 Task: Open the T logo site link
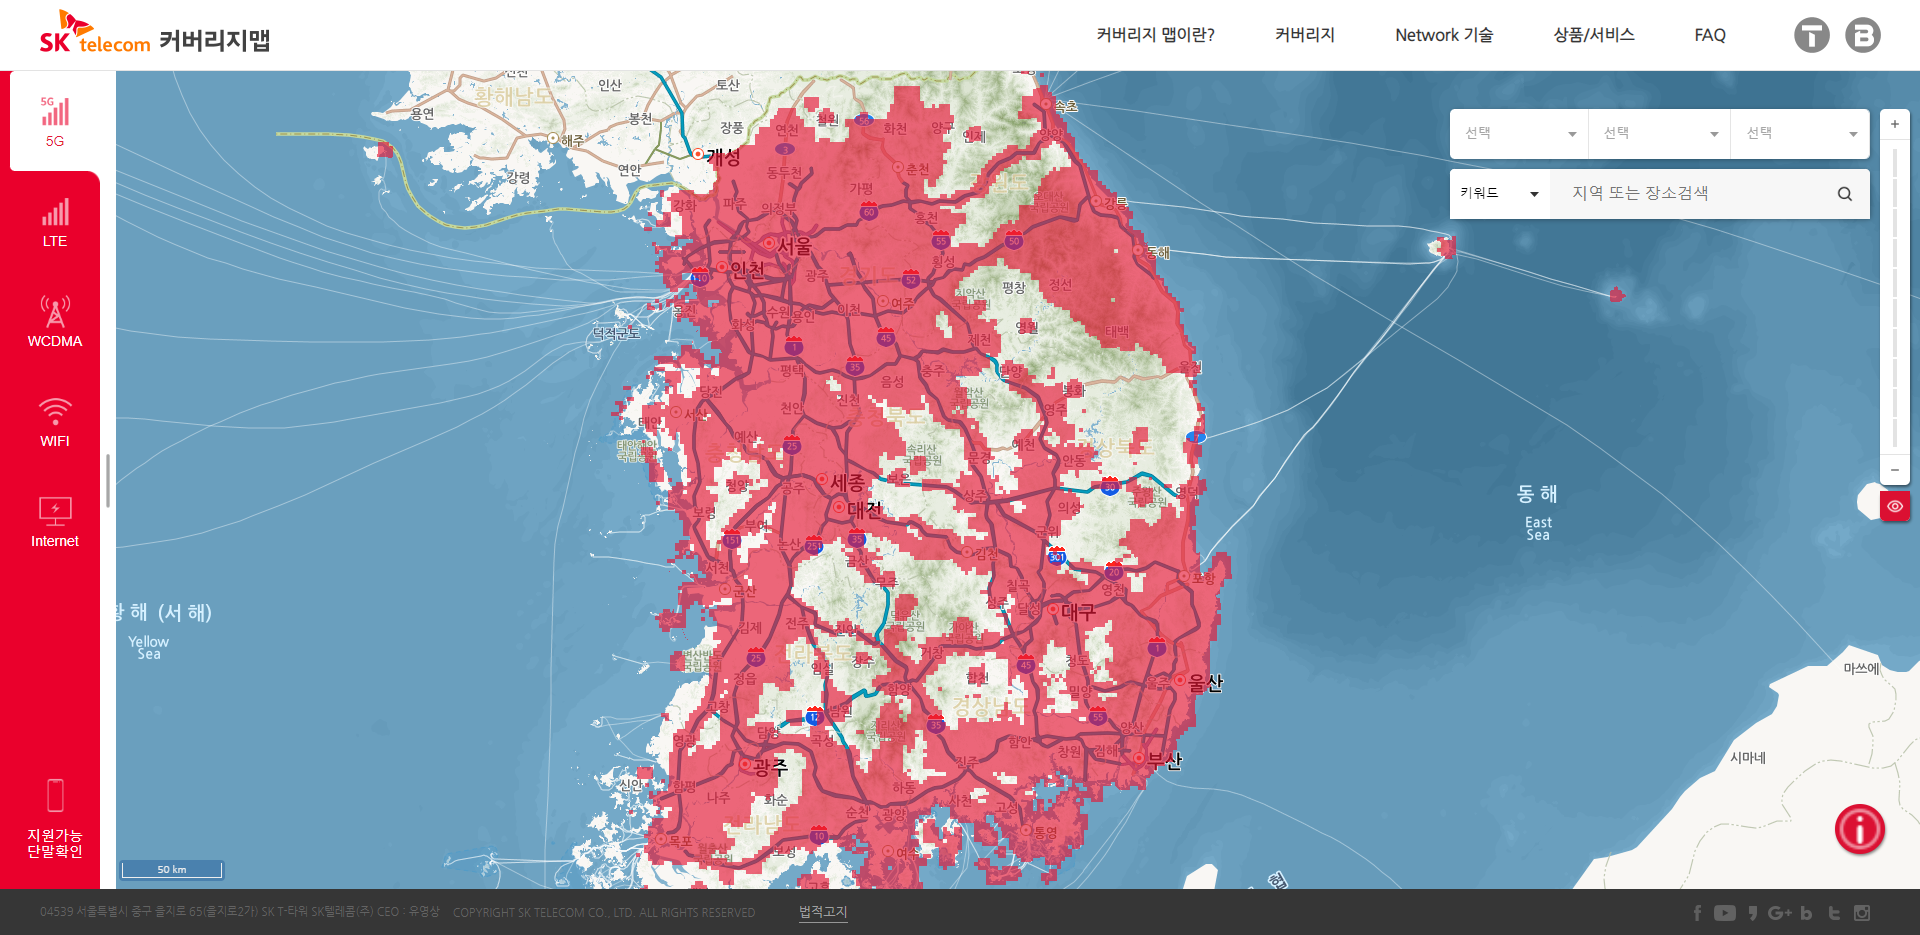(x=1811, y=35)
